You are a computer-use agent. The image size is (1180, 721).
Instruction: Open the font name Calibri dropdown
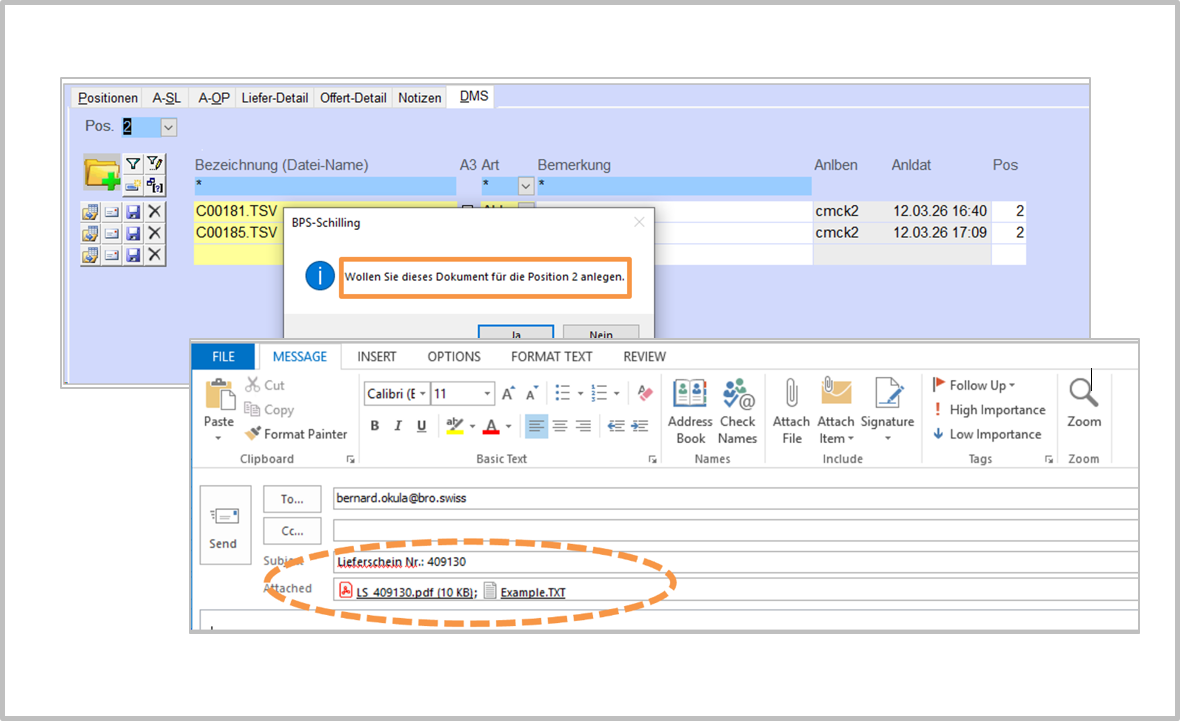click(x=423, y=394)
